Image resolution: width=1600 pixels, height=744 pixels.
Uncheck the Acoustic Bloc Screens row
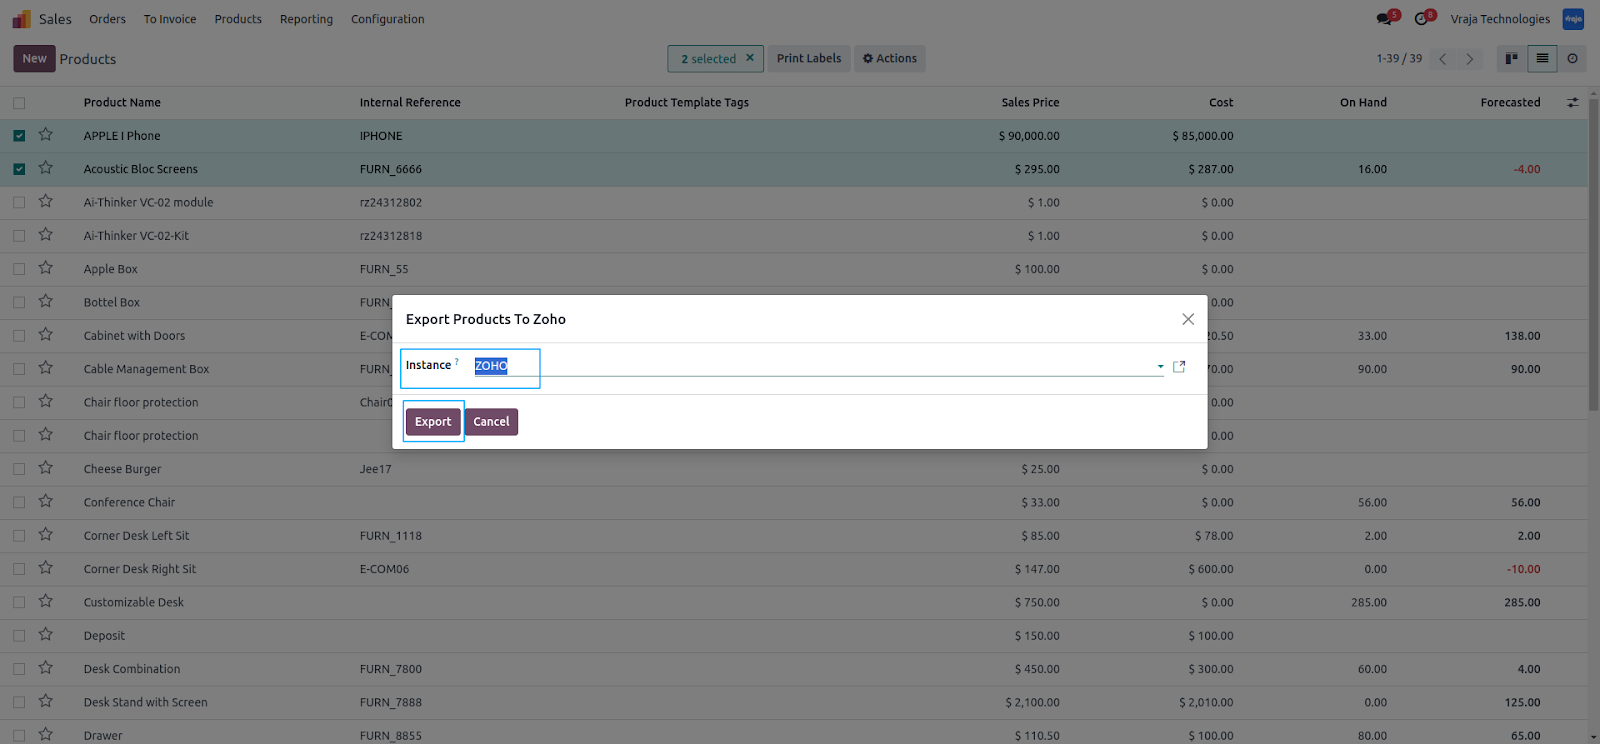19,169
